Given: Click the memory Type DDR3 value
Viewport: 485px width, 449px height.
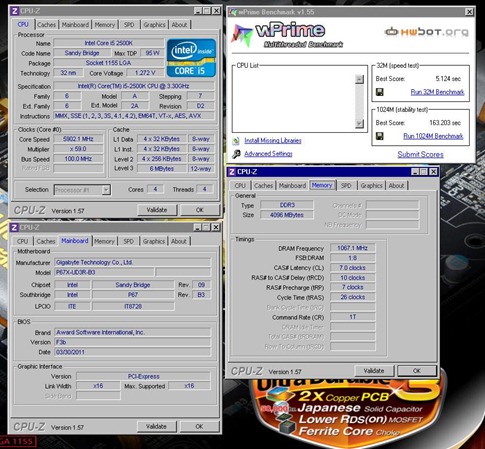Looking at the screenshot, I should [x=287, y=205].
